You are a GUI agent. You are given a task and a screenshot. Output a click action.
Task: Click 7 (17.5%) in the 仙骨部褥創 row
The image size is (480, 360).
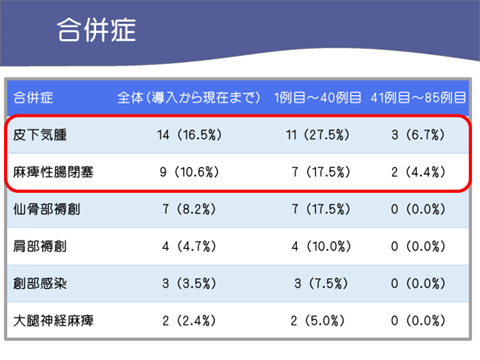coord(321,209)
